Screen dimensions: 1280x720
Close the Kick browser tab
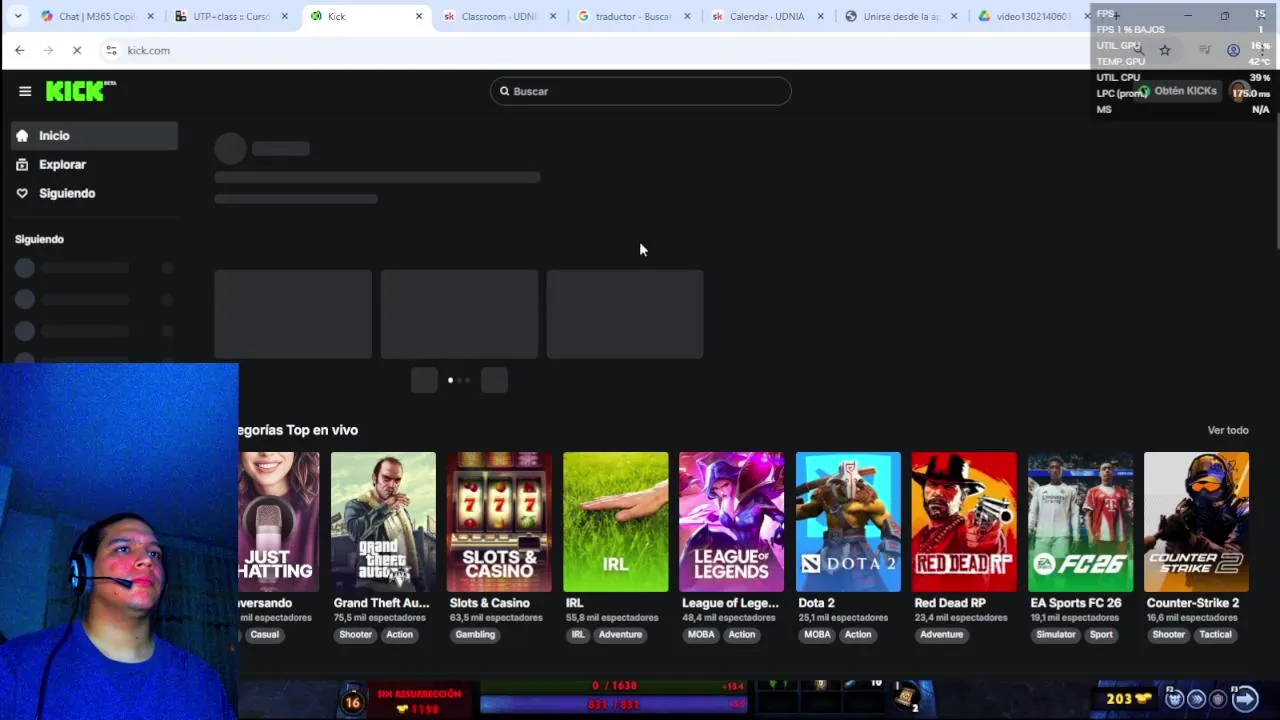point(419,16)
